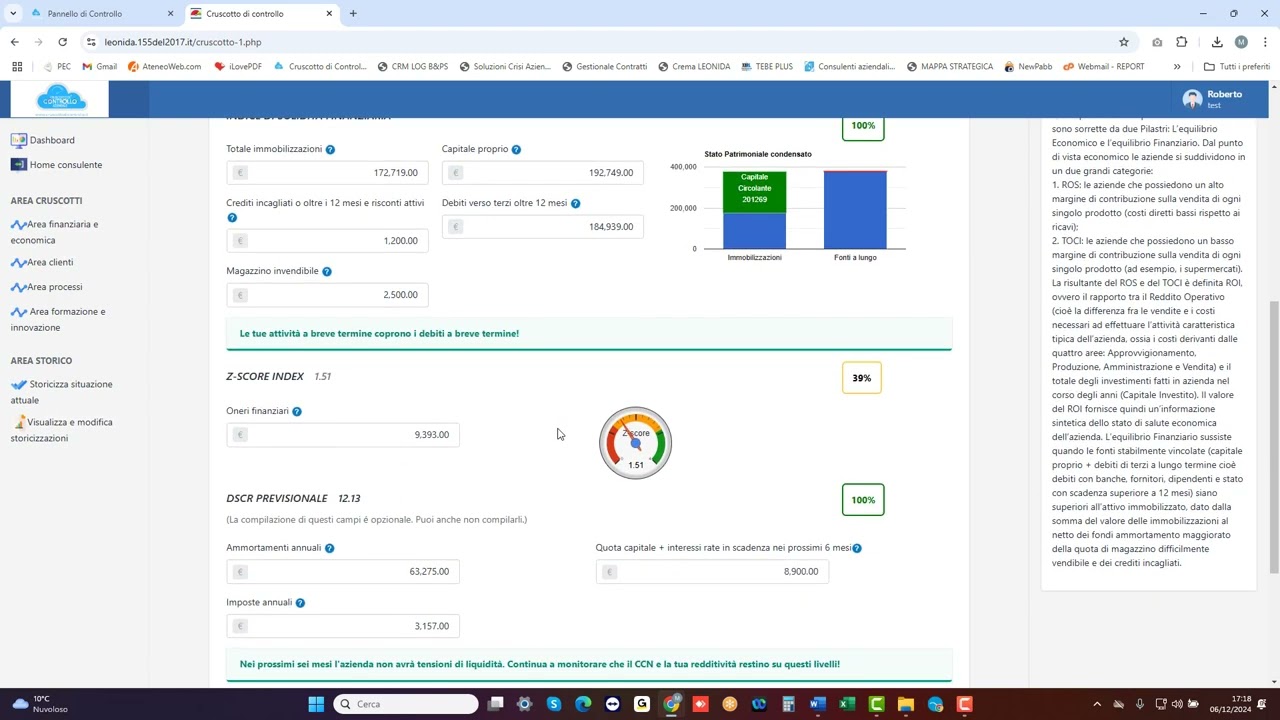The width and height of the screenshot is (1280, 720).
Task: Click the Capitale Circolante green bar
Action: click(x=754, y=192)
